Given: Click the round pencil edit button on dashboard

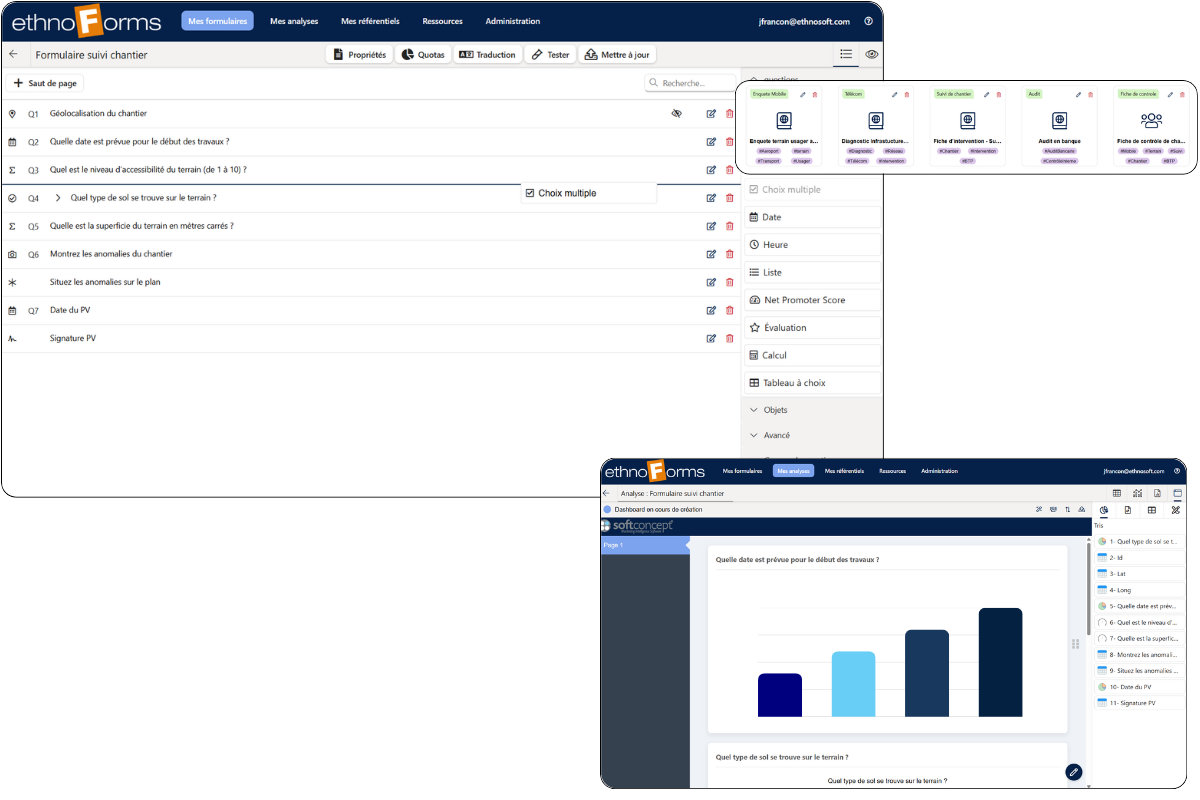Looking at the screenshot, I should pyautogui.click(x=1073, y=771).
